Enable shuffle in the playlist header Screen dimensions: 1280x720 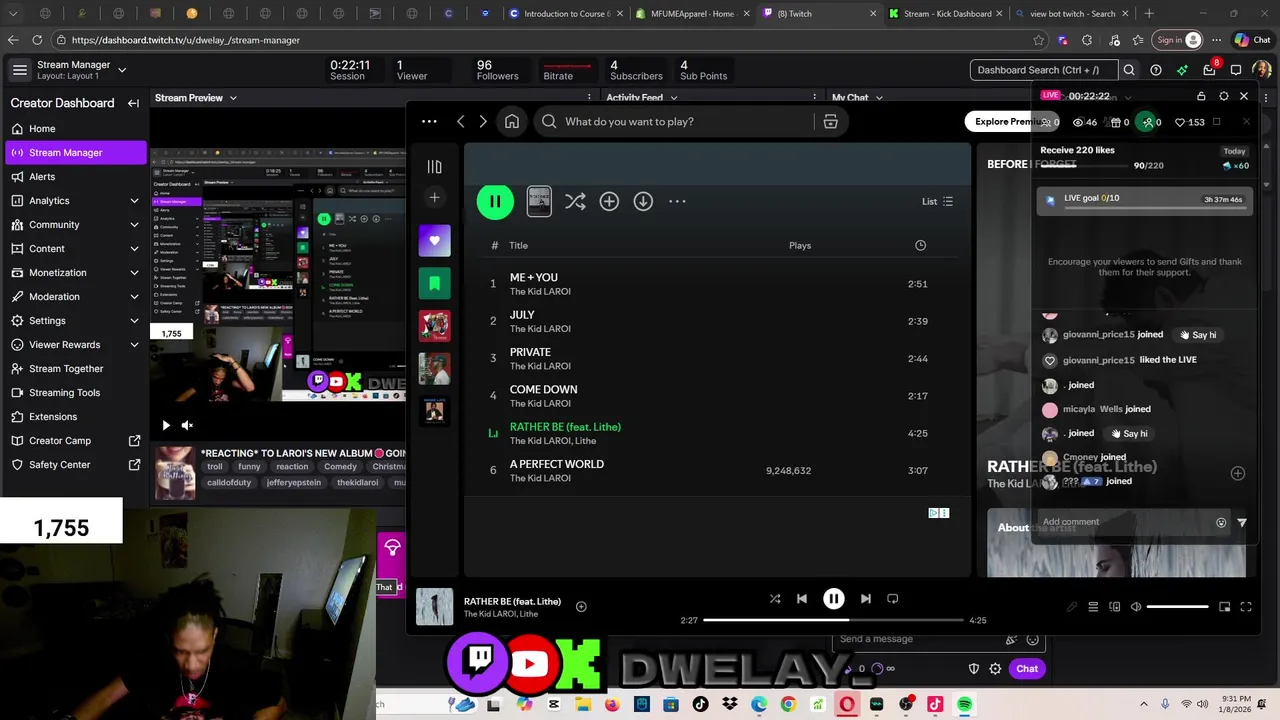575,201
